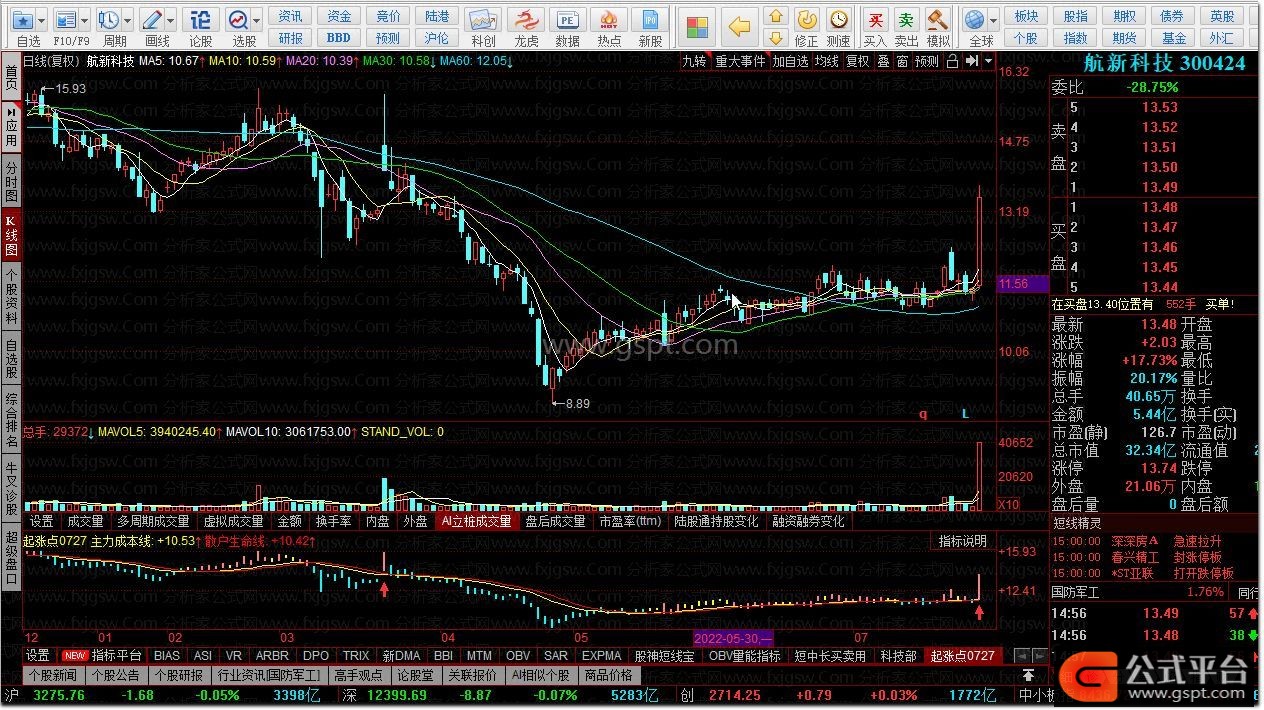The height and width of the screenshot is (710, 1264).
Task: Select the 起涨点0727 indicator tab
Action: pyautogui.click(x=963, y=656)
